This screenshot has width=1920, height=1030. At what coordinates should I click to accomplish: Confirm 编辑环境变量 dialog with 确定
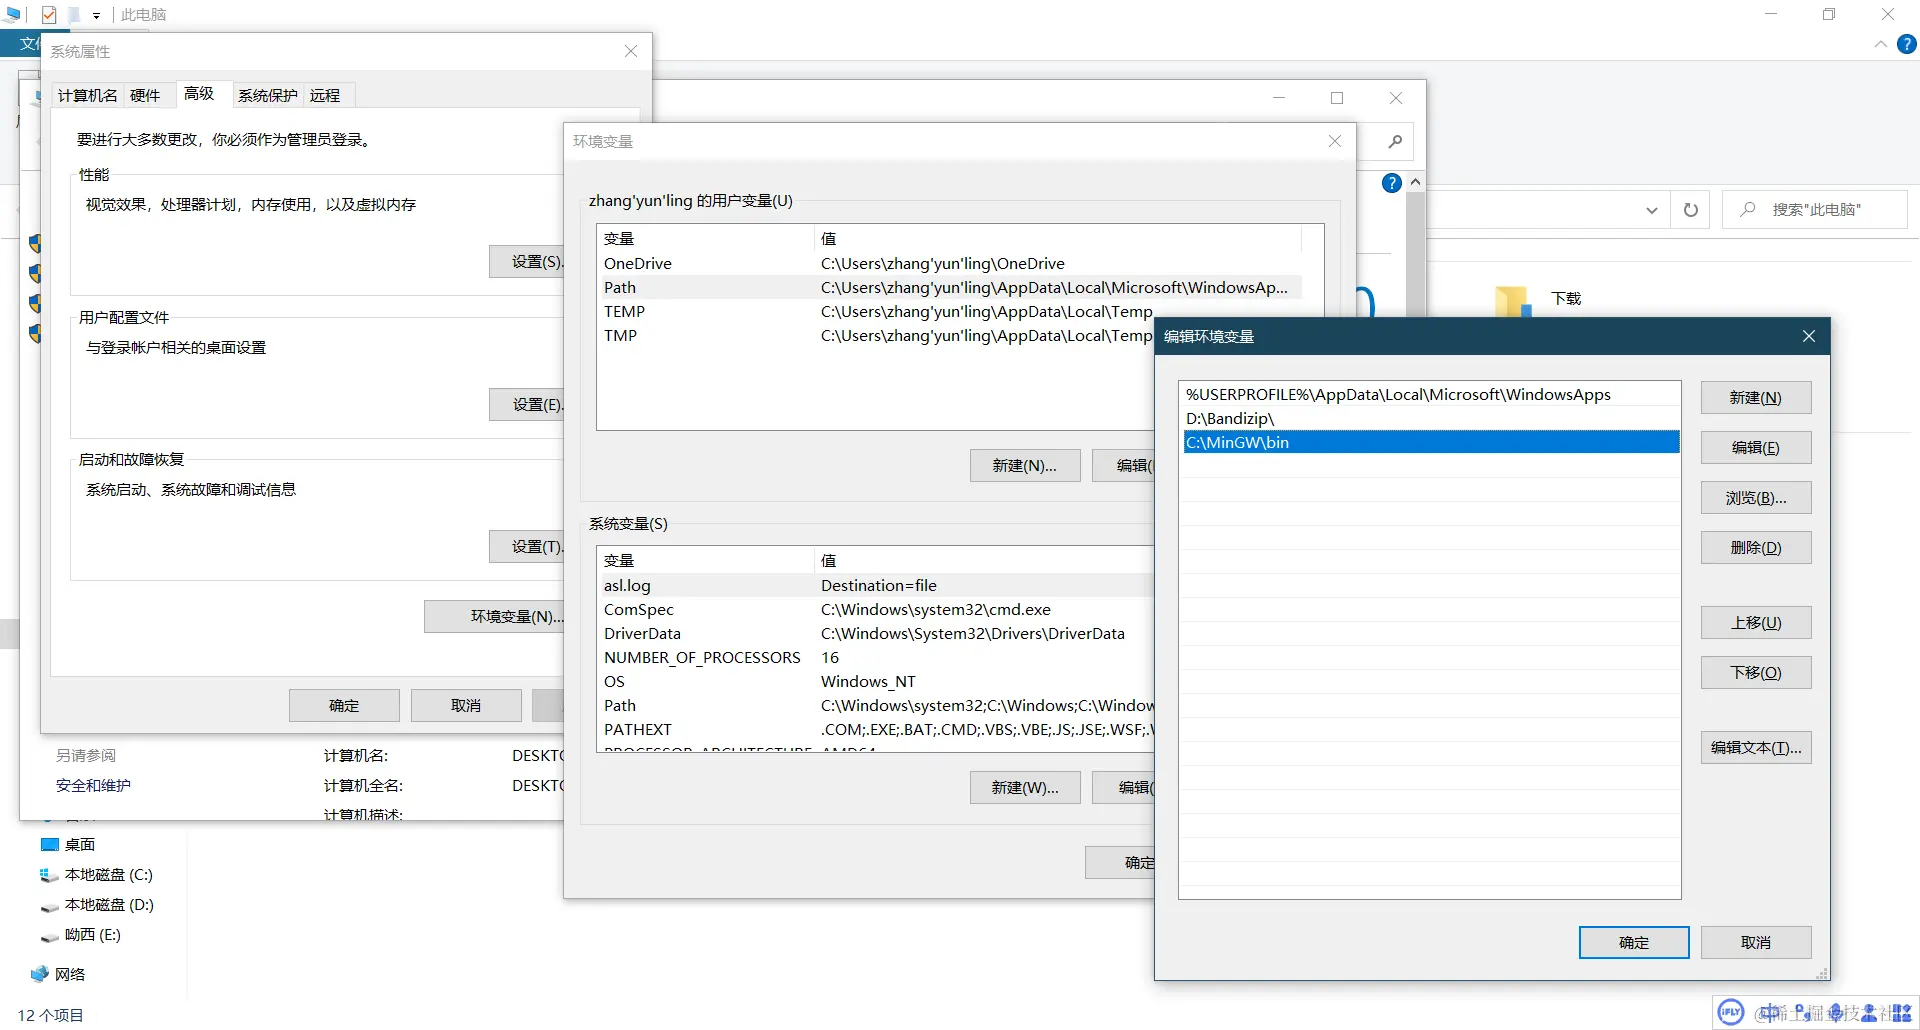pos(1634,942)
